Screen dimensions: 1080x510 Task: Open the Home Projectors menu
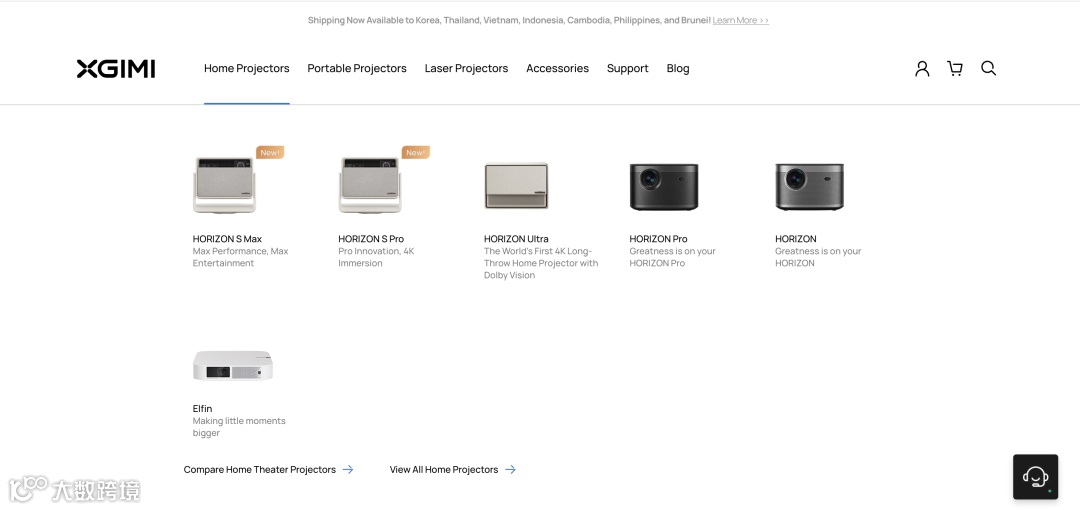[247, 68]
